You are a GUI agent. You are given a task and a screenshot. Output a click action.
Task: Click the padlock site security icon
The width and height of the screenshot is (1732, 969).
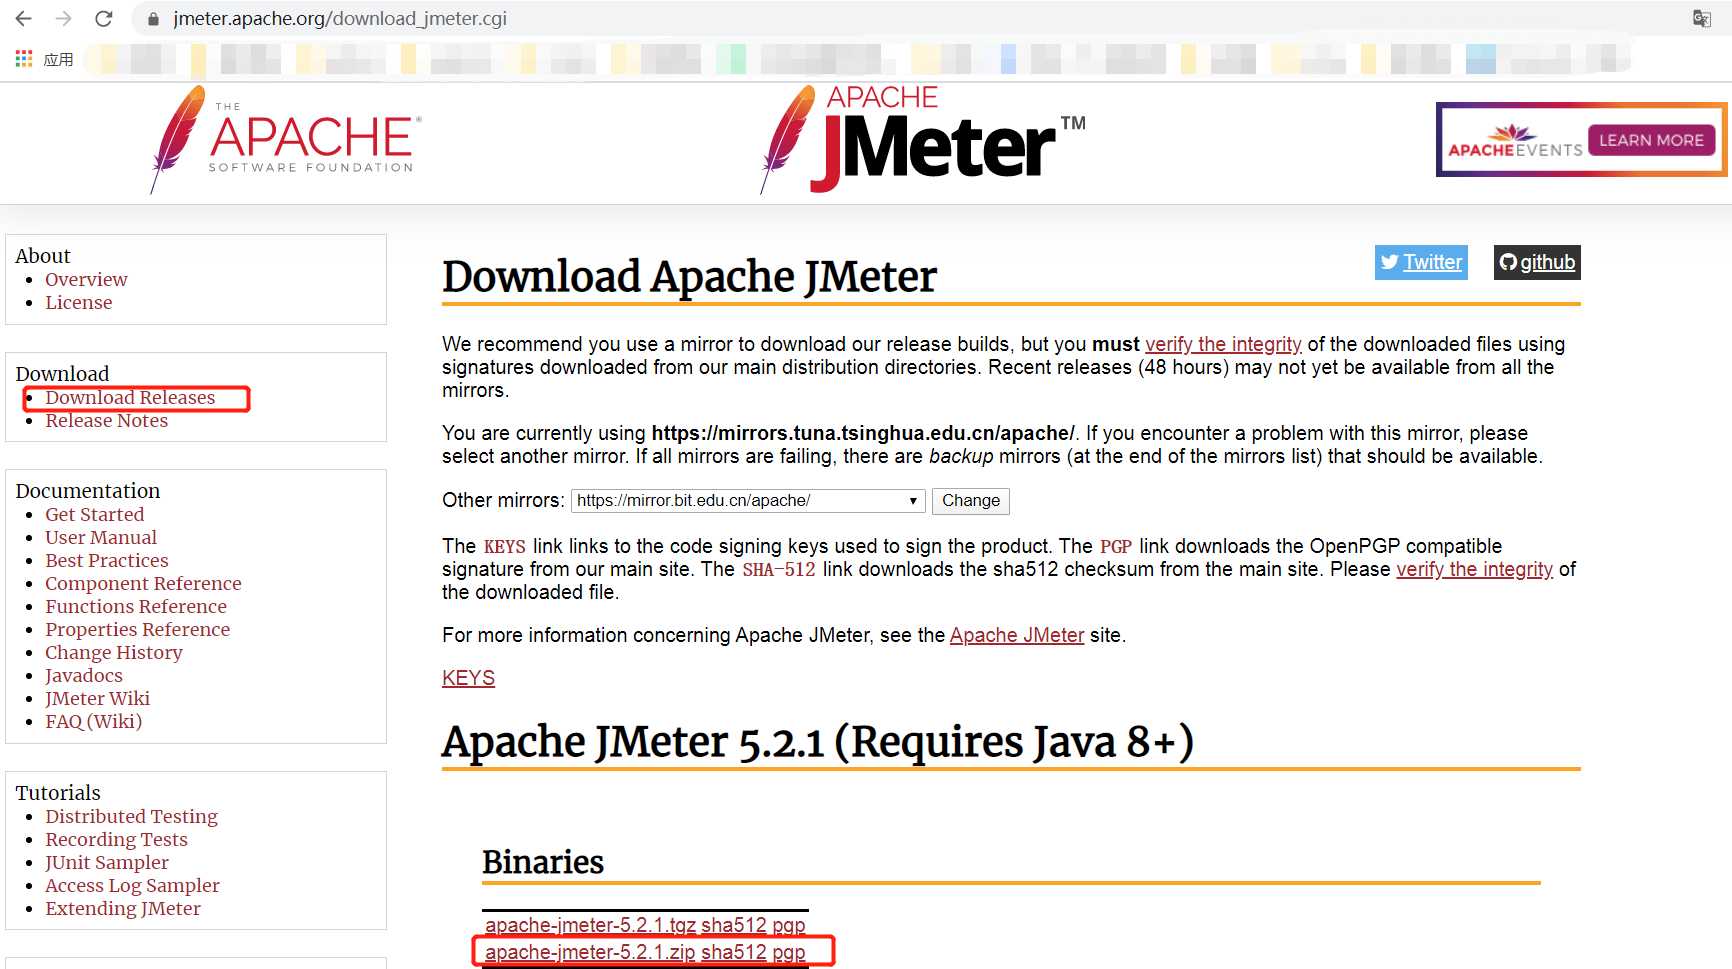tap(153, 19)
